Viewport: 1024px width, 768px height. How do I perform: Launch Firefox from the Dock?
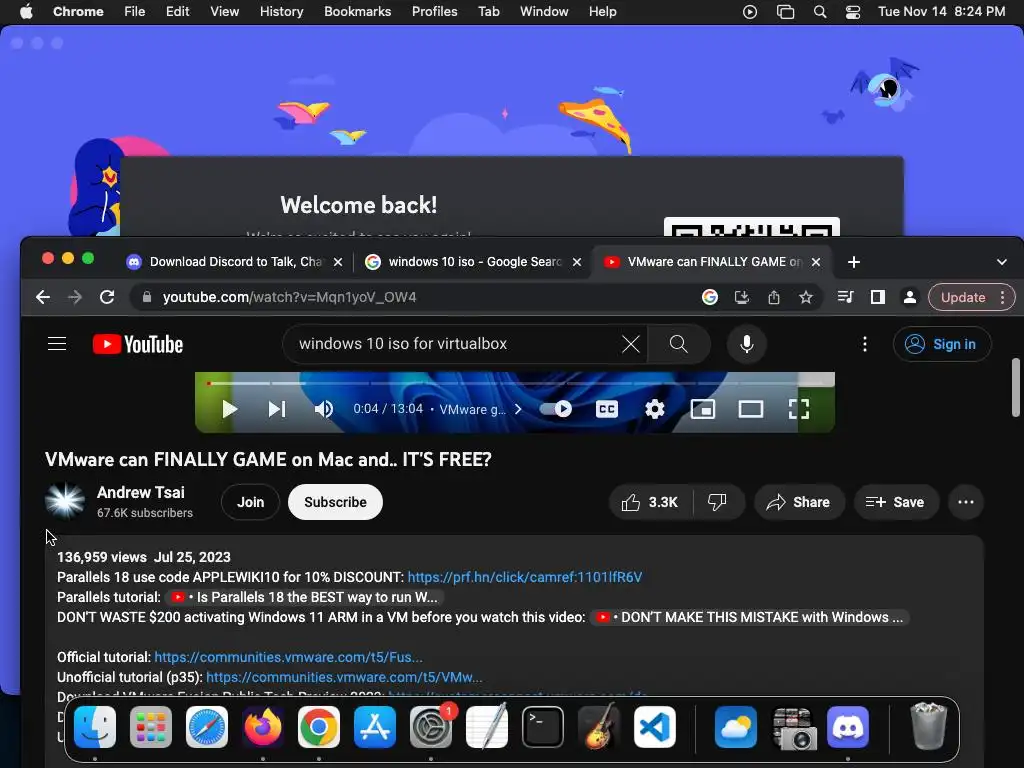tap(263, 726)
